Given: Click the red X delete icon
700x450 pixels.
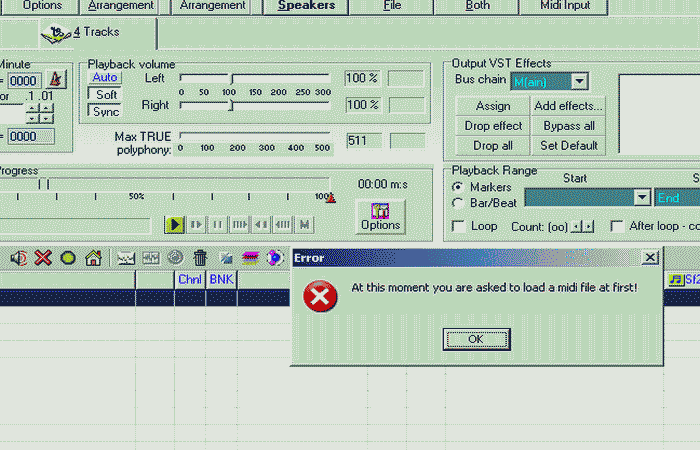Looking at the screenshot, I should (43, 258).
